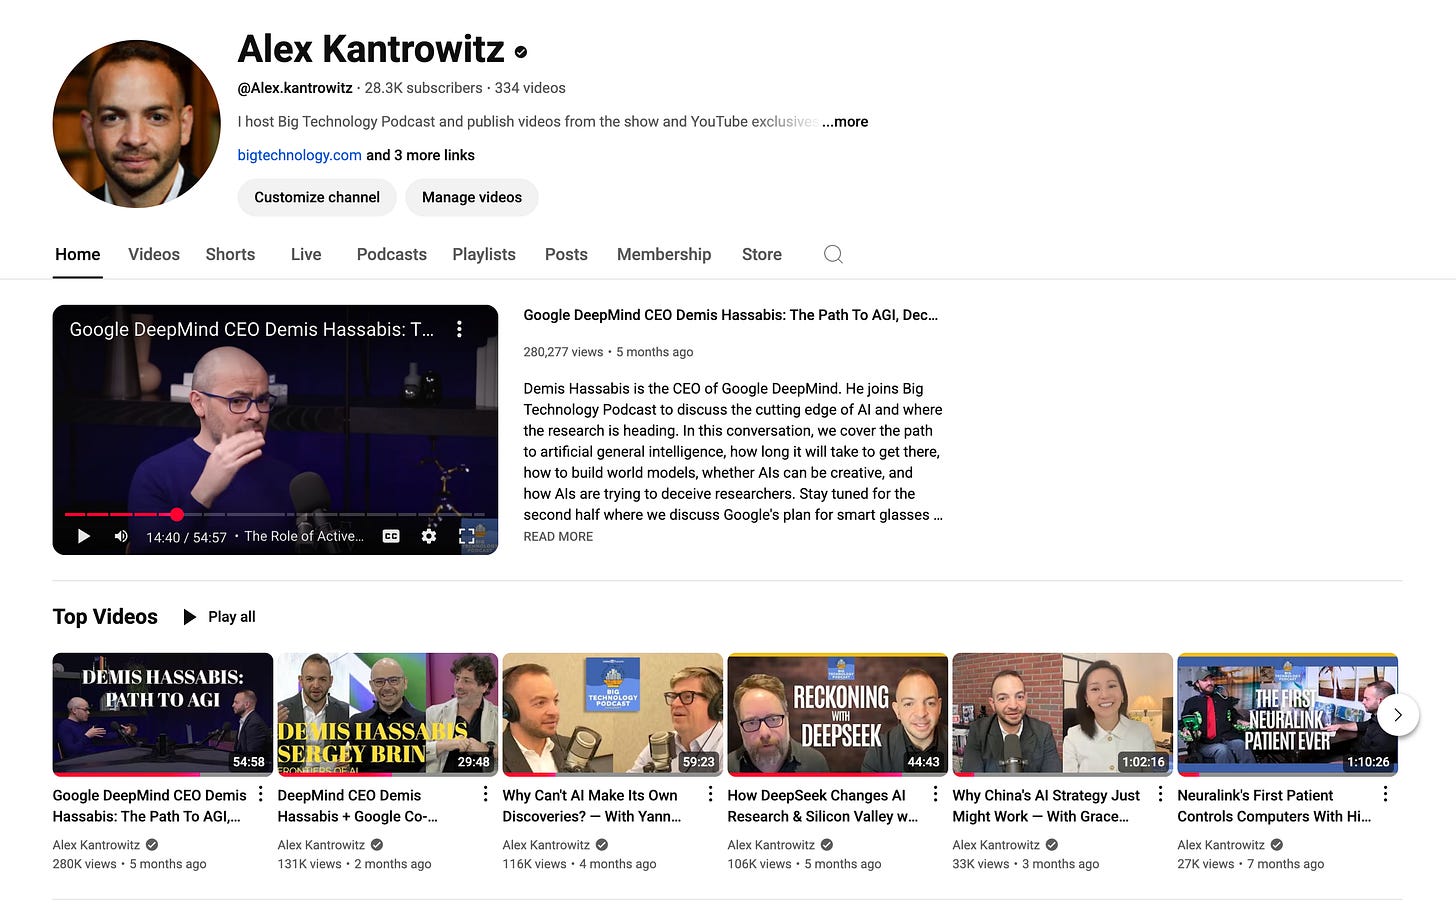
Task: Click Alex Kantrowitz channel profile picture
Action: pyautogui.click(x=136, y=124)
